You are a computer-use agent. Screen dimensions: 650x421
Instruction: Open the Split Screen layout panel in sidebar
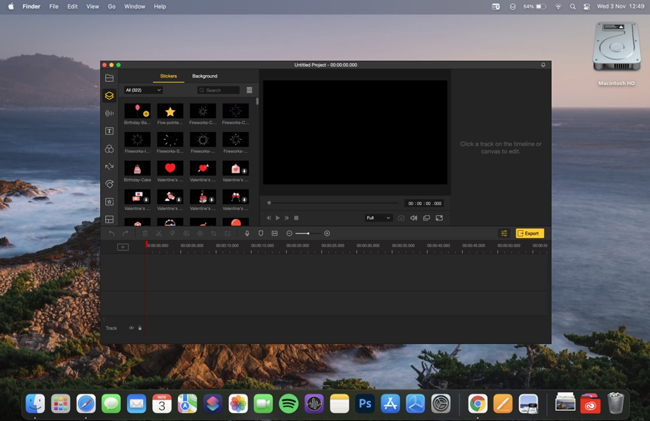click(x=109, y=219)
